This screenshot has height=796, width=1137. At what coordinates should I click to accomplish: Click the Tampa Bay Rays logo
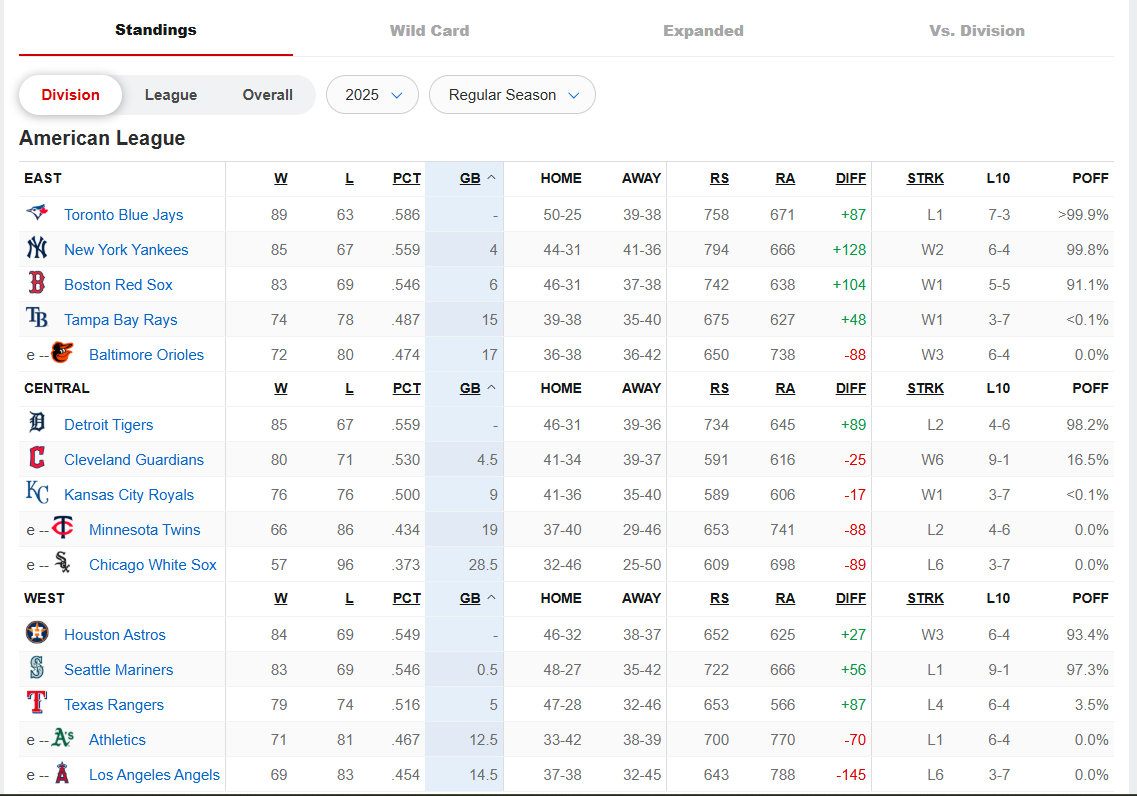37,318
